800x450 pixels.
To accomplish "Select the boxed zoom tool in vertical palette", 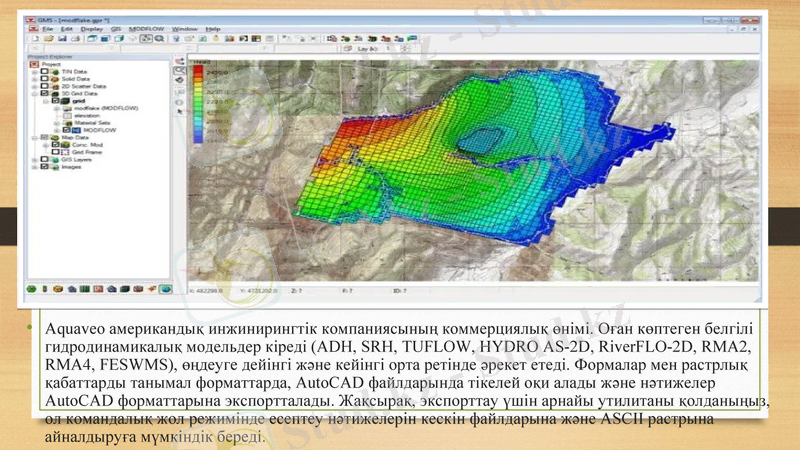I will pyautogui.click(x=180, y=71).
